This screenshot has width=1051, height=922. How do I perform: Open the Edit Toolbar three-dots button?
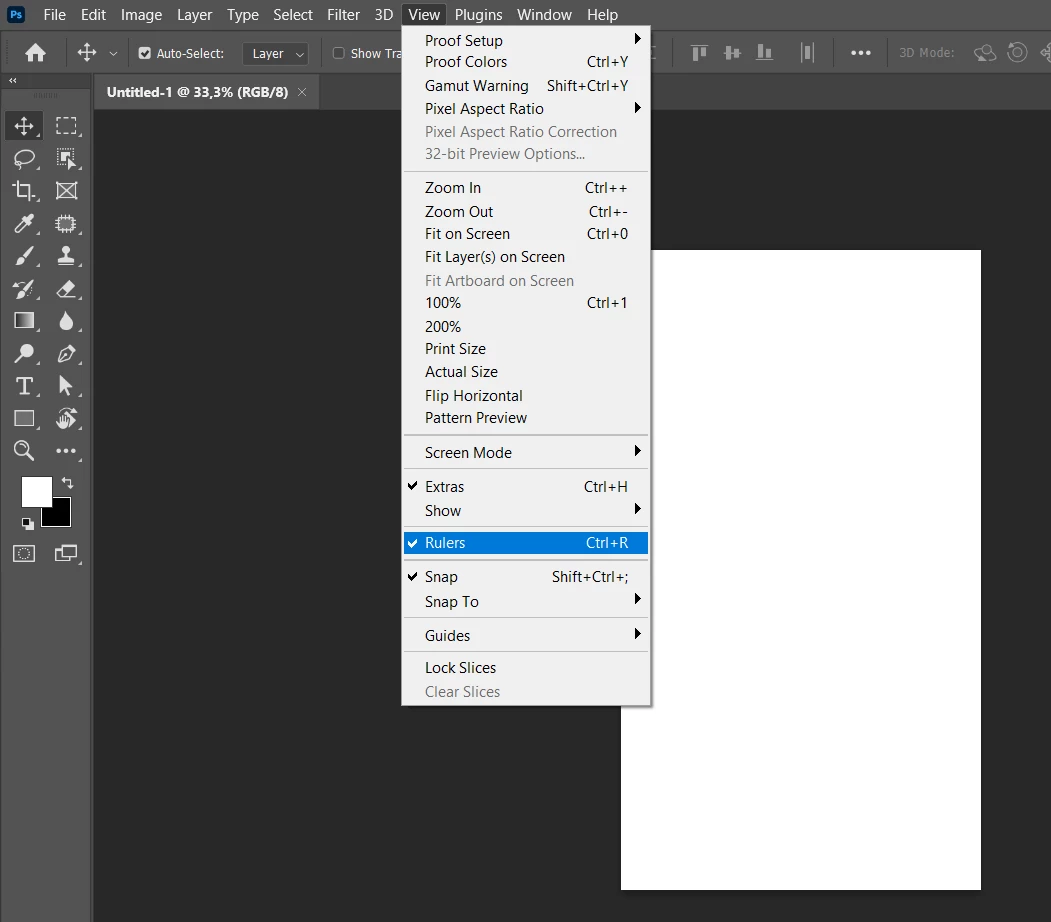click(x=66, y=451)
